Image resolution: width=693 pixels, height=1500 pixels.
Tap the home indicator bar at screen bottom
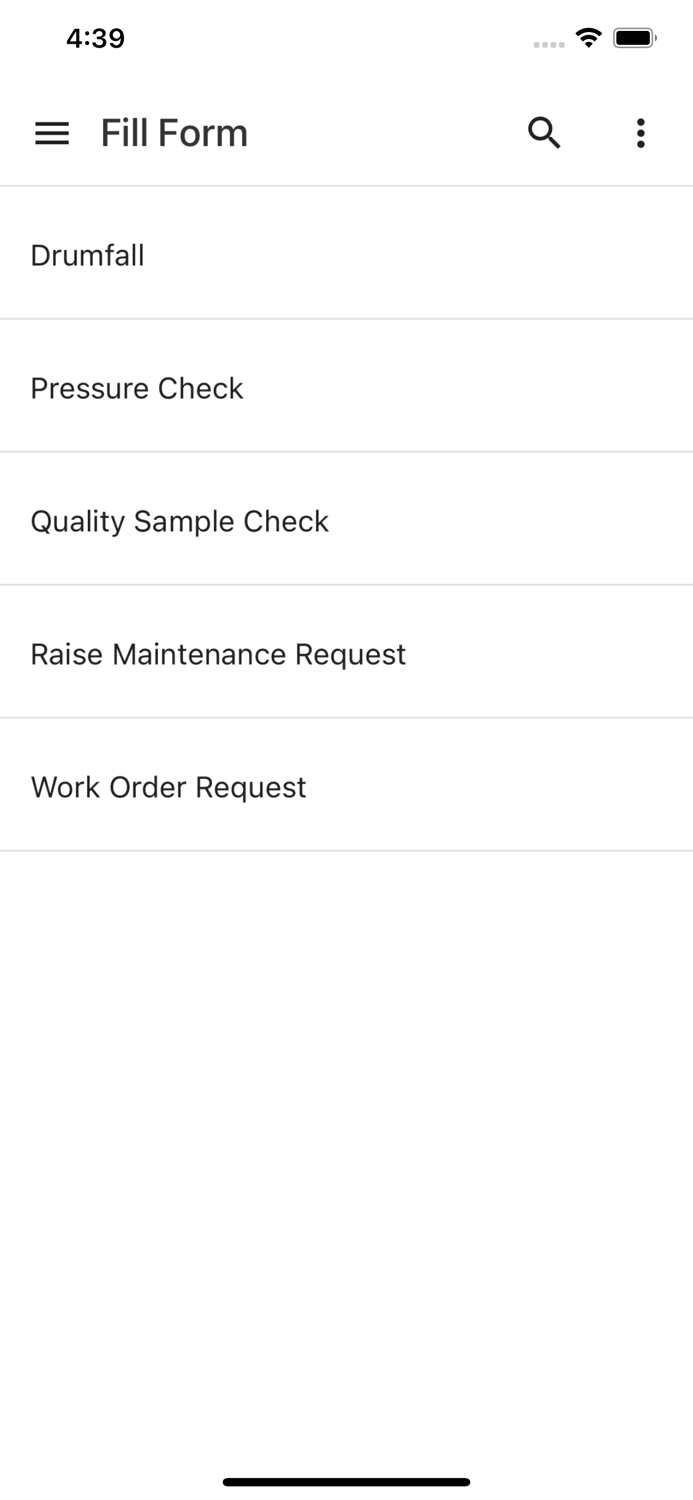point(346,1481)
